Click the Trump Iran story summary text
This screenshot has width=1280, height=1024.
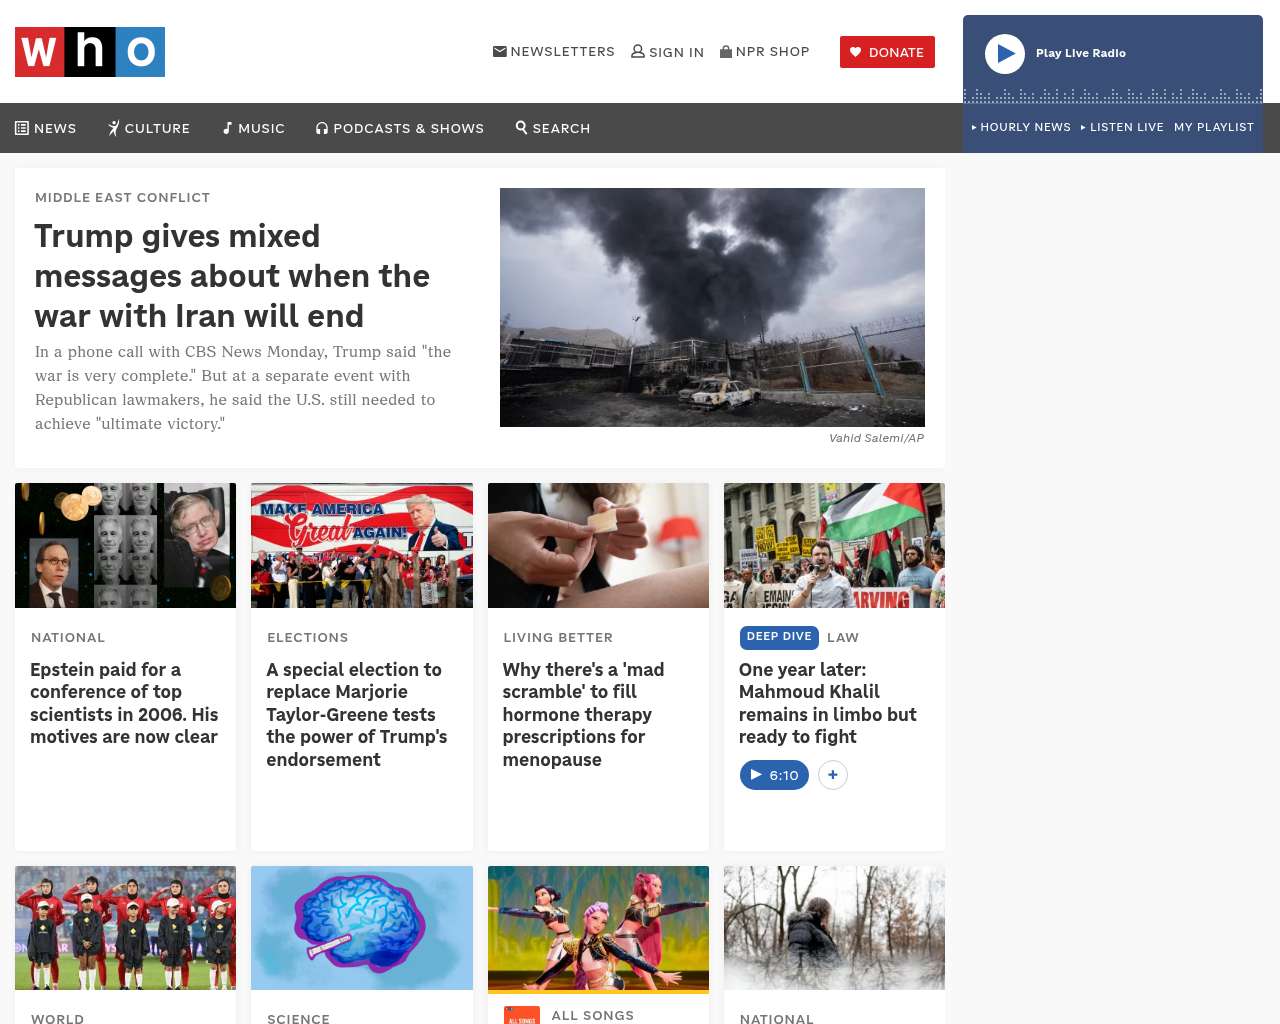pos(243,388)
